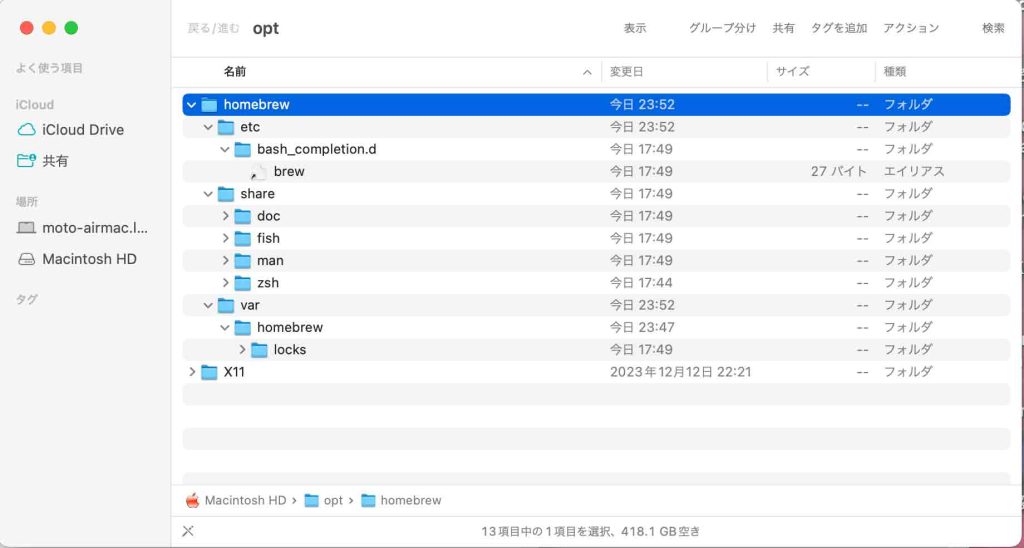This screenshot has height=548, width=1024.
Task: Click the 27 バイト size cell
Action: 839,172
